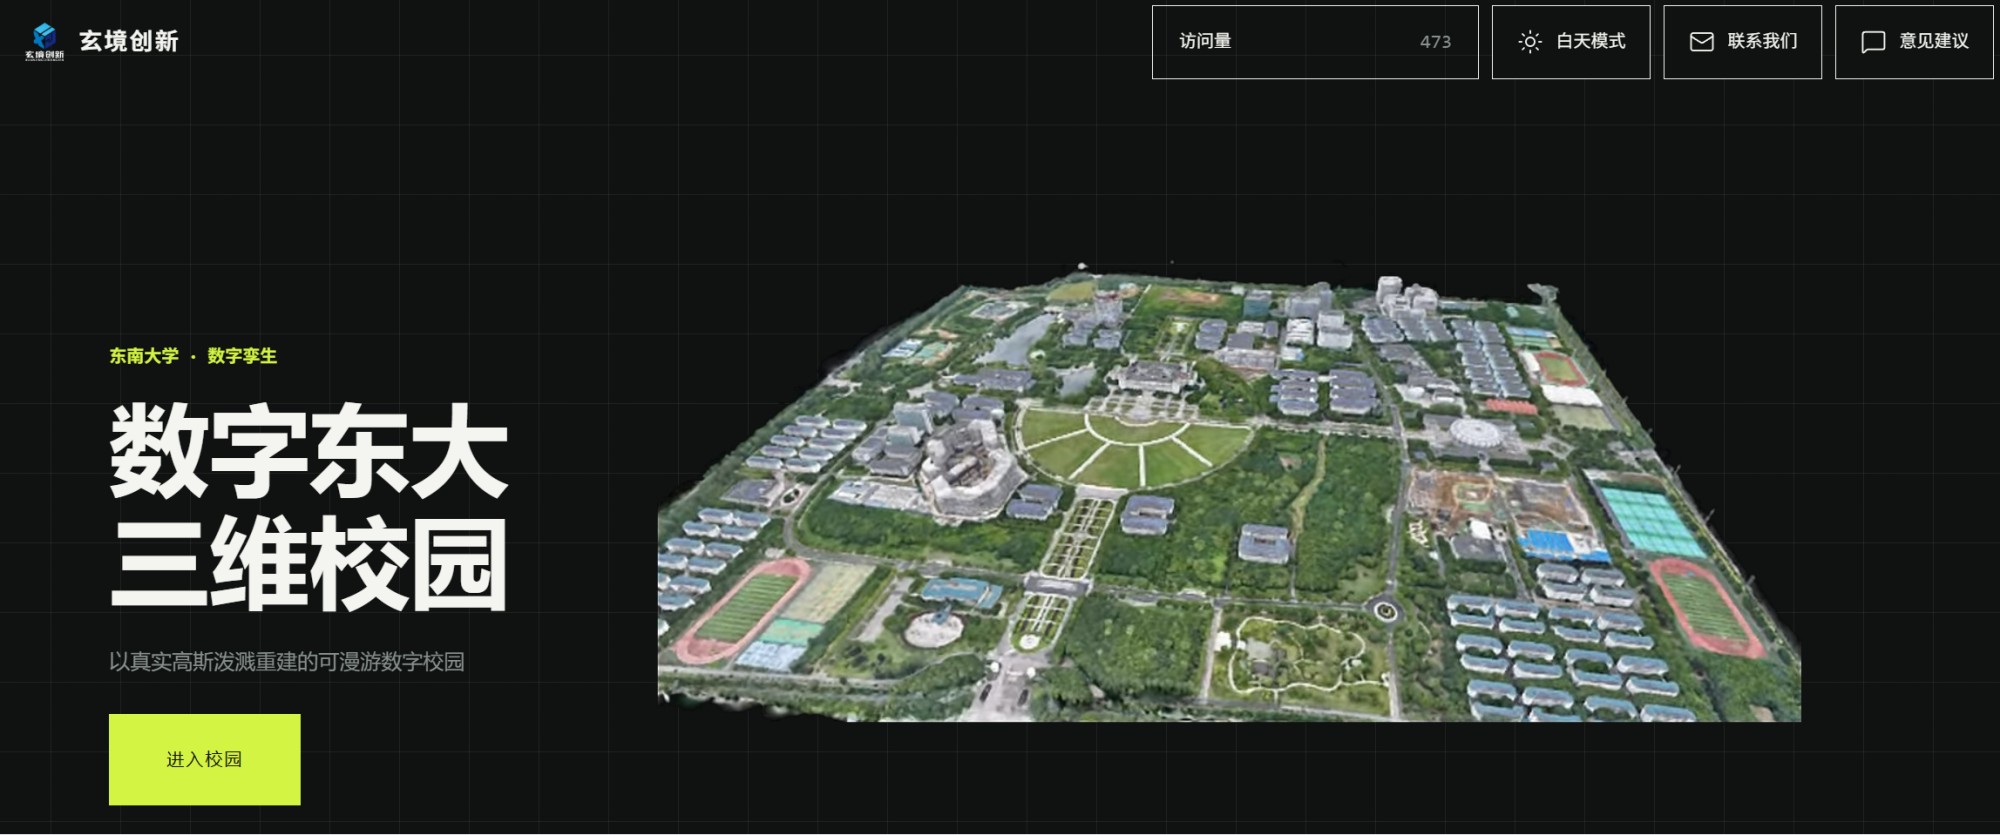Click the 访问量 visit counter box
This screenshot has width=2000, height=835.
[x=1315, y=42]
